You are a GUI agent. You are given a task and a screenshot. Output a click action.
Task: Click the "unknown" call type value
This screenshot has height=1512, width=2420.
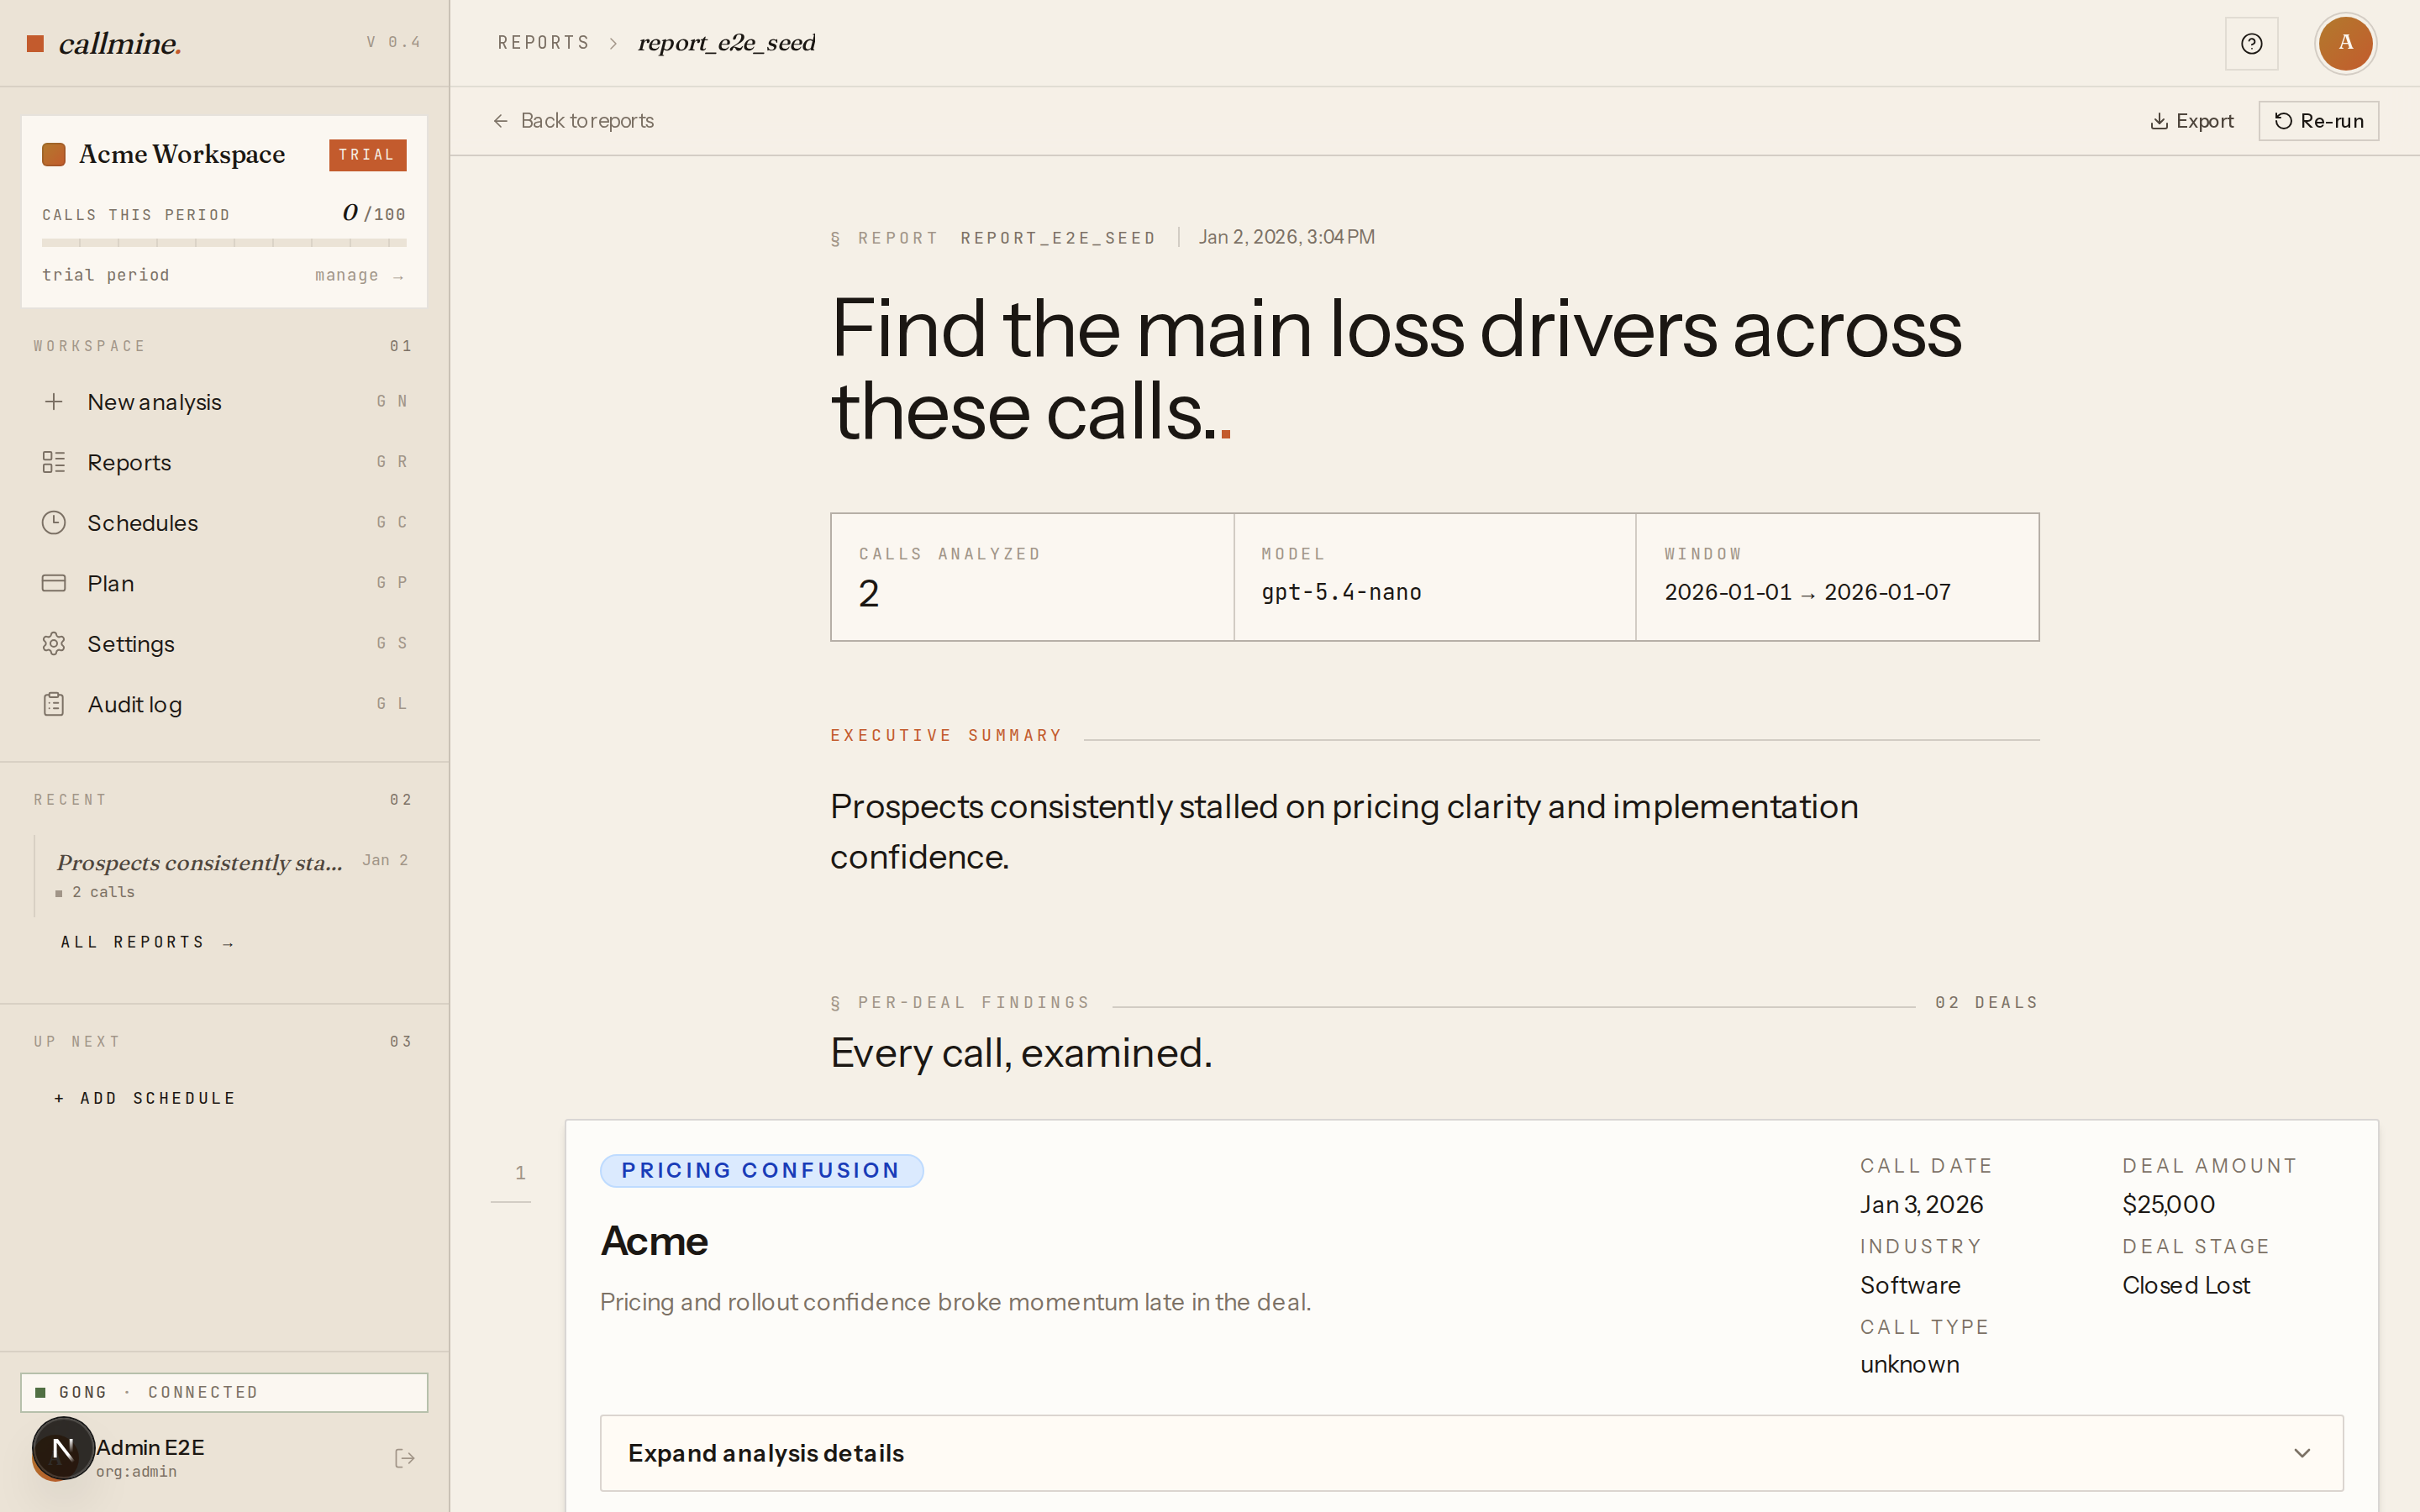tap(1909, 1364)
